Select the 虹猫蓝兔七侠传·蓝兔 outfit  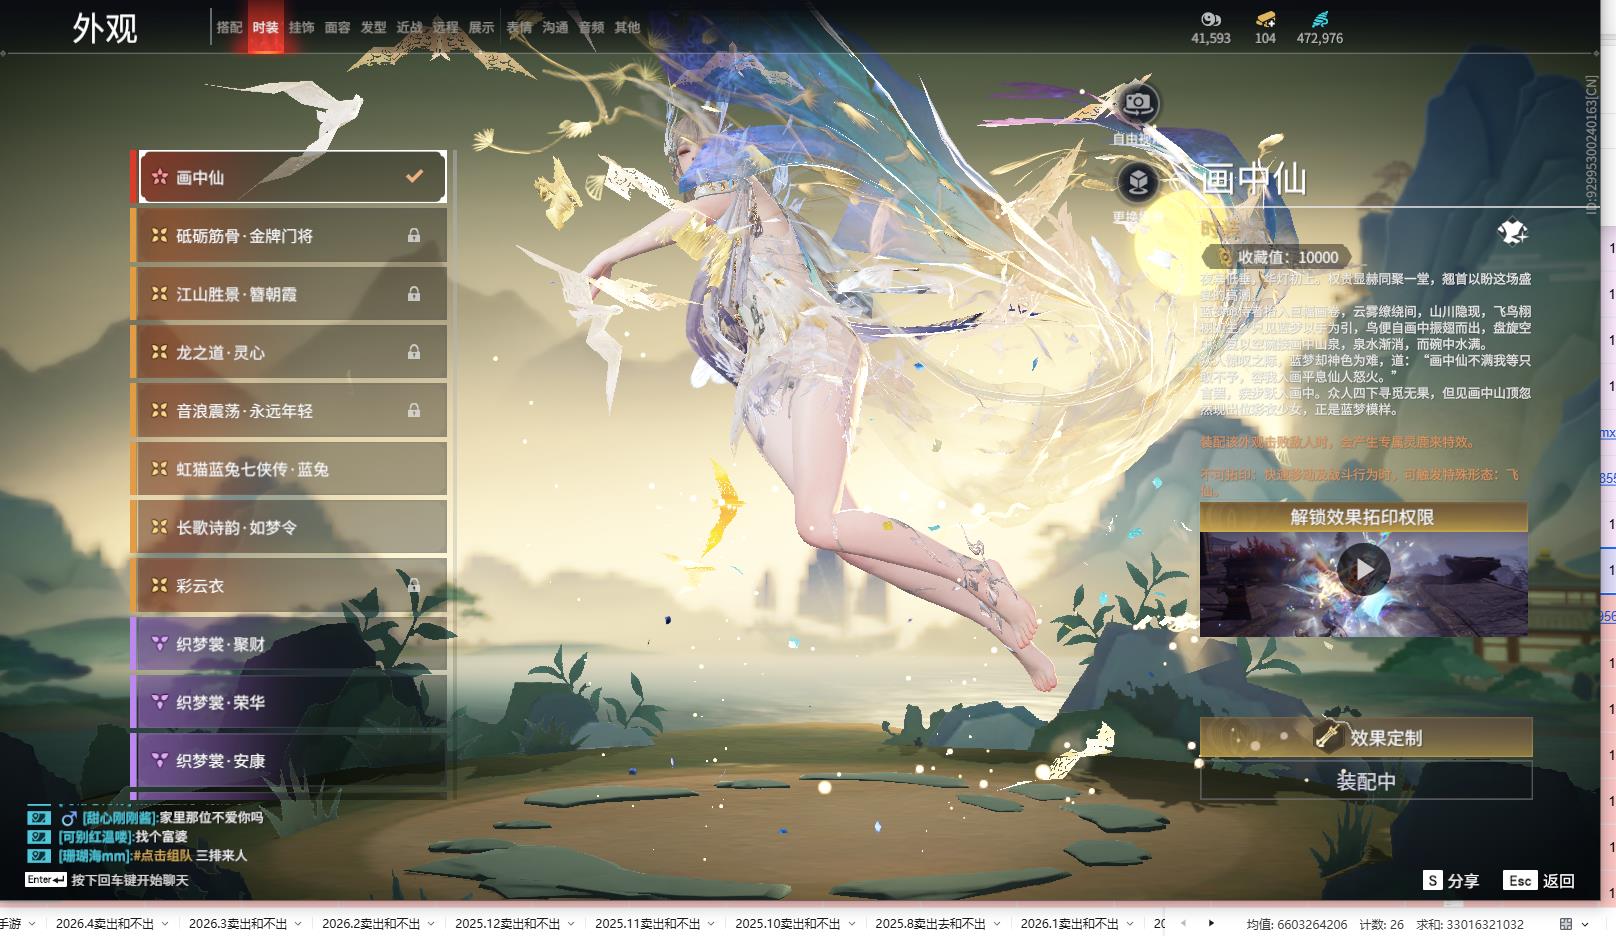point(290,469)
